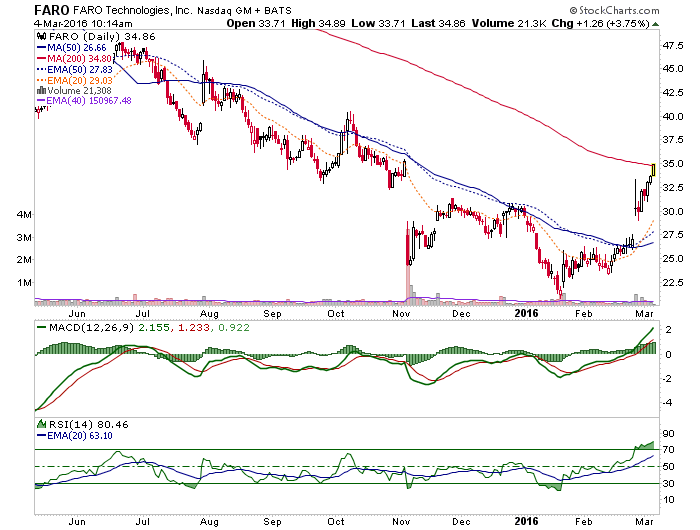
Task: Click the 30.0 price axis label
Action: pos(673,211)
